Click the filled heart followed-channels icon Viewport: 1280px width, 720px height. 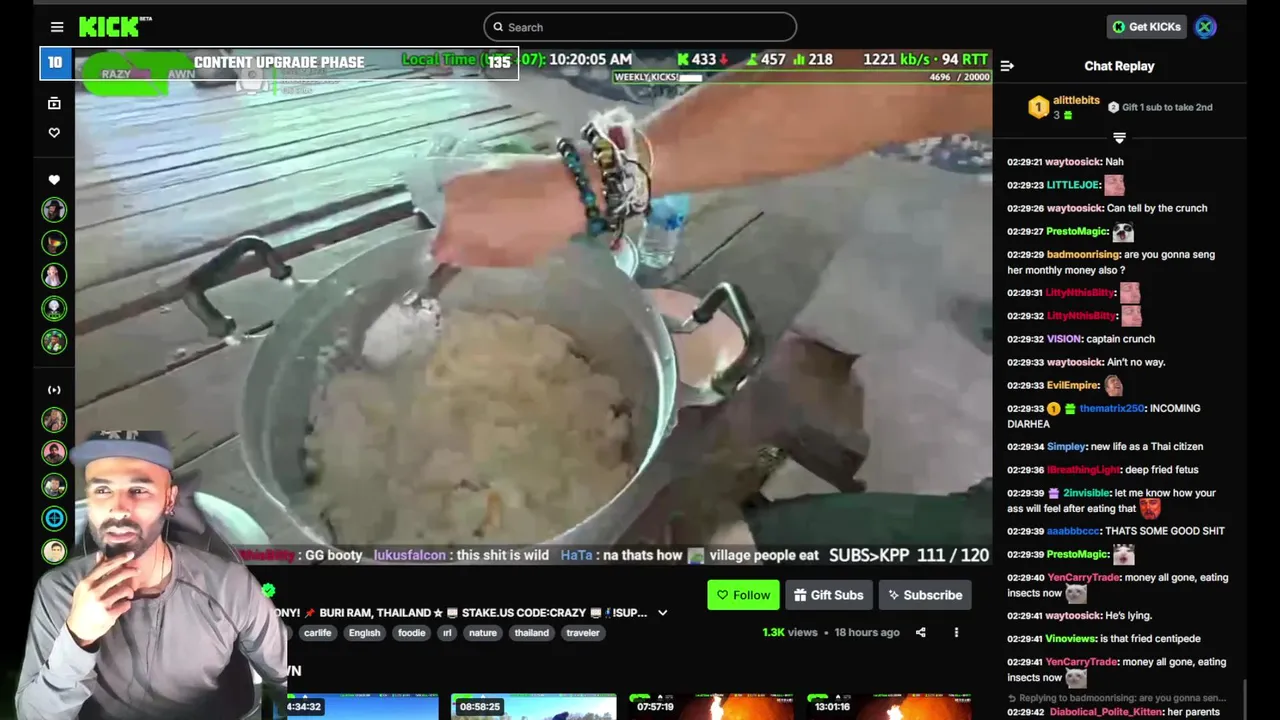pyautogui.click(x=54, y=180)
